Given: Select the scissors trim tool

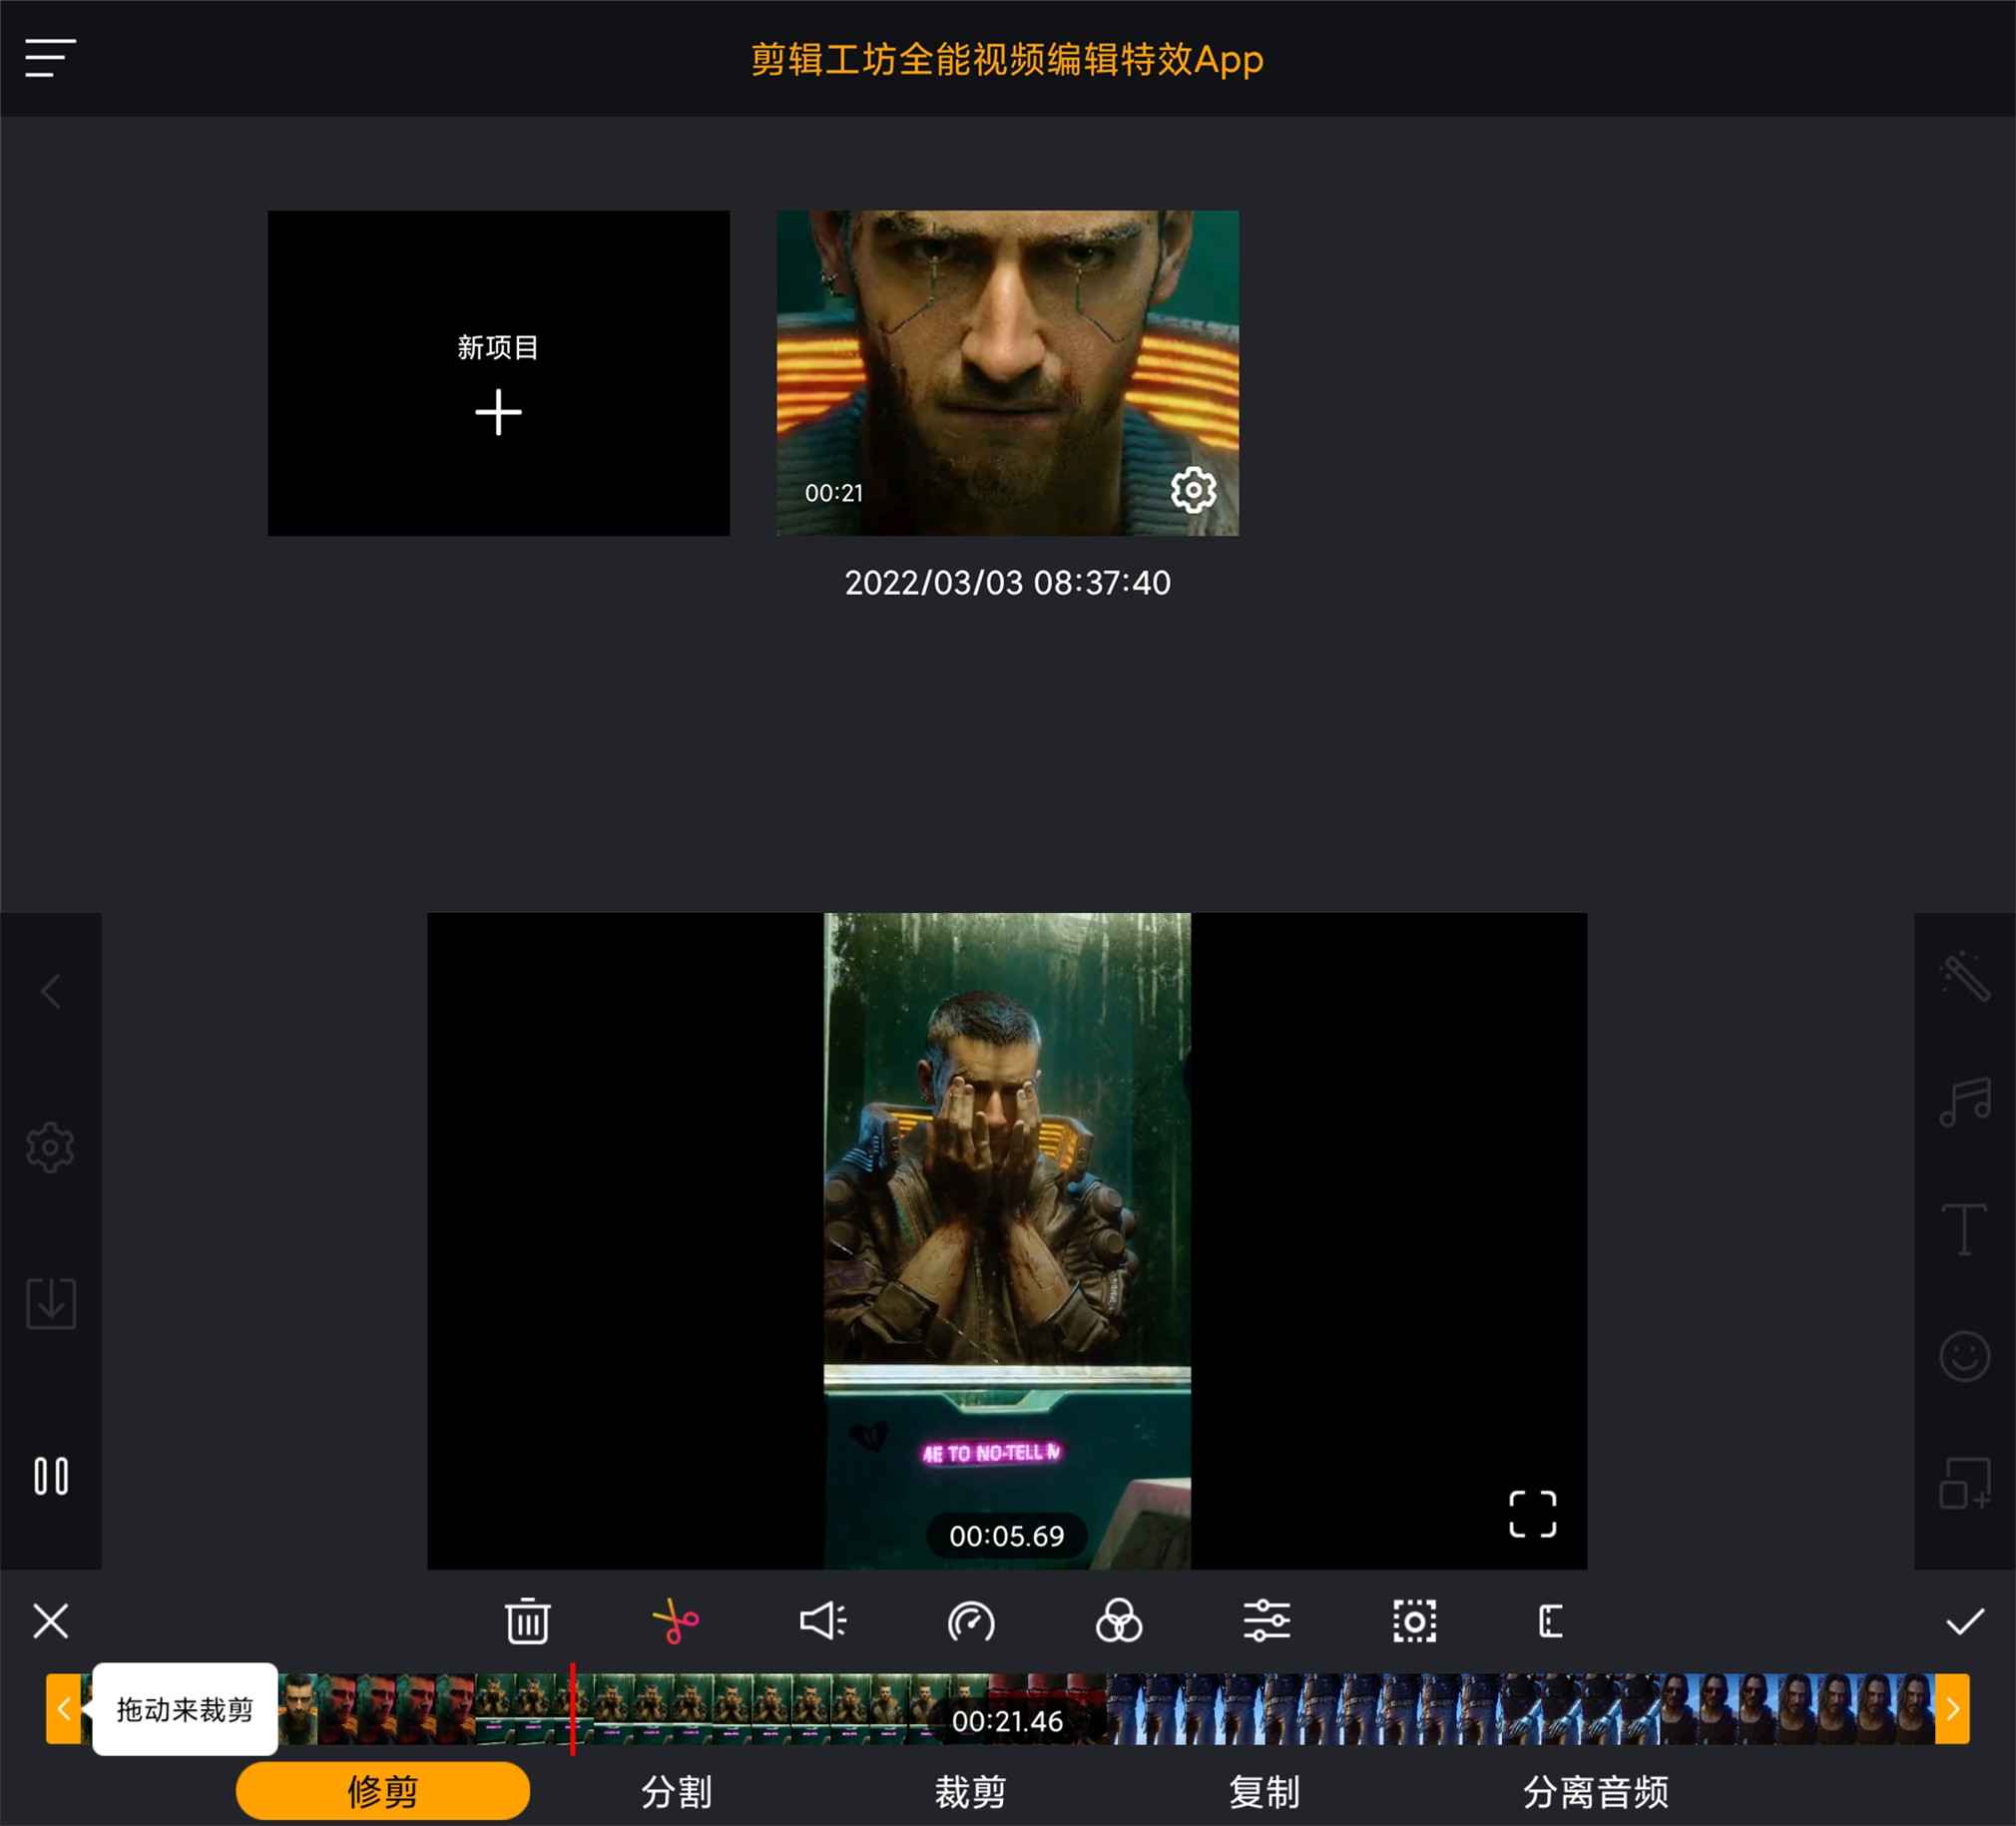Looking at the screenshot, I should click(675, 1621).
